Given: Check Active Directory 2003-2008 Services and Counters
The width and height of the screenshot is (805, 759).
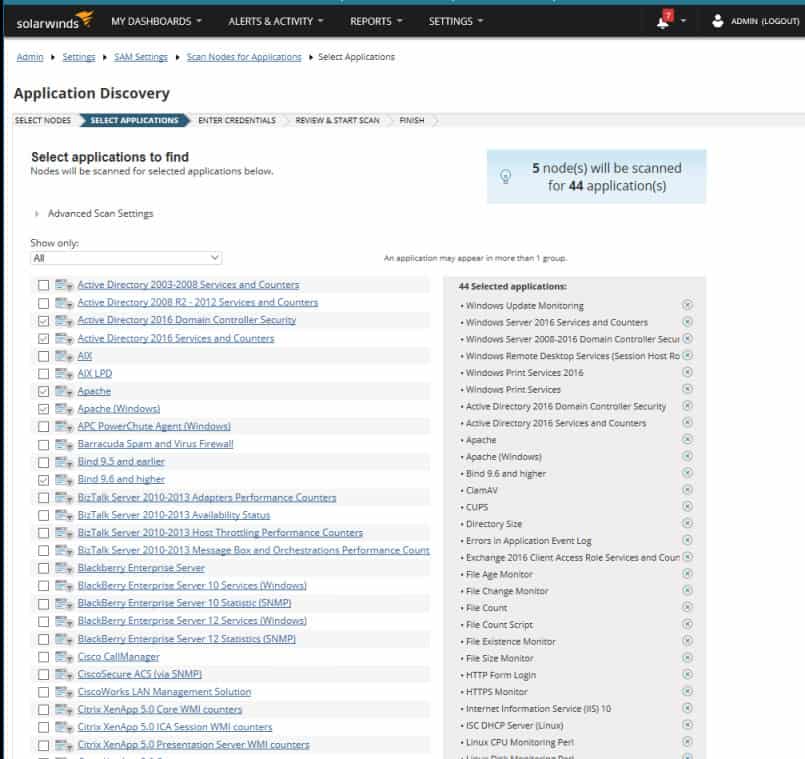Looking at the screenshot, I should [x=44, y=285].
